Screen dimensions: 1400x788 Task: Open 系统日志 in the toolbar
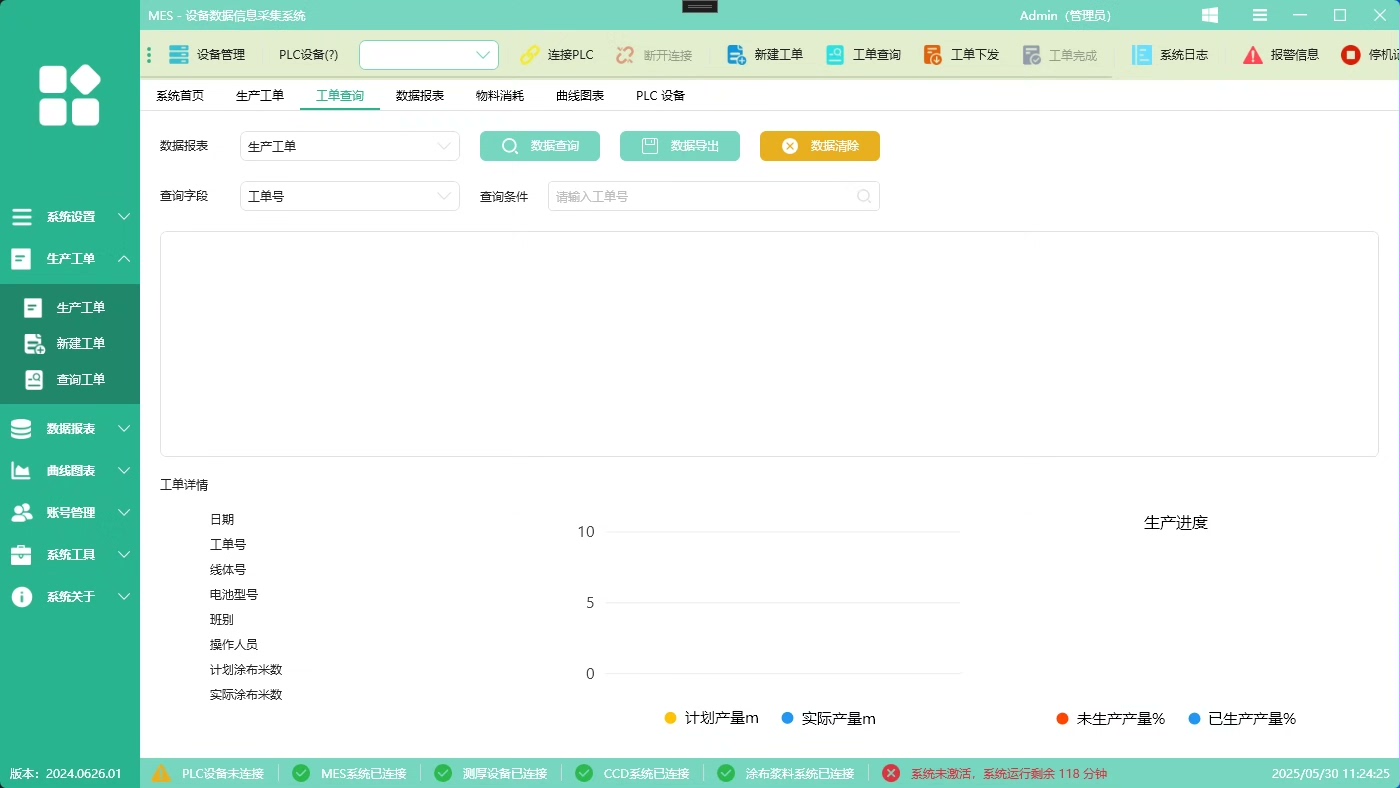[x=1142, y=55]
